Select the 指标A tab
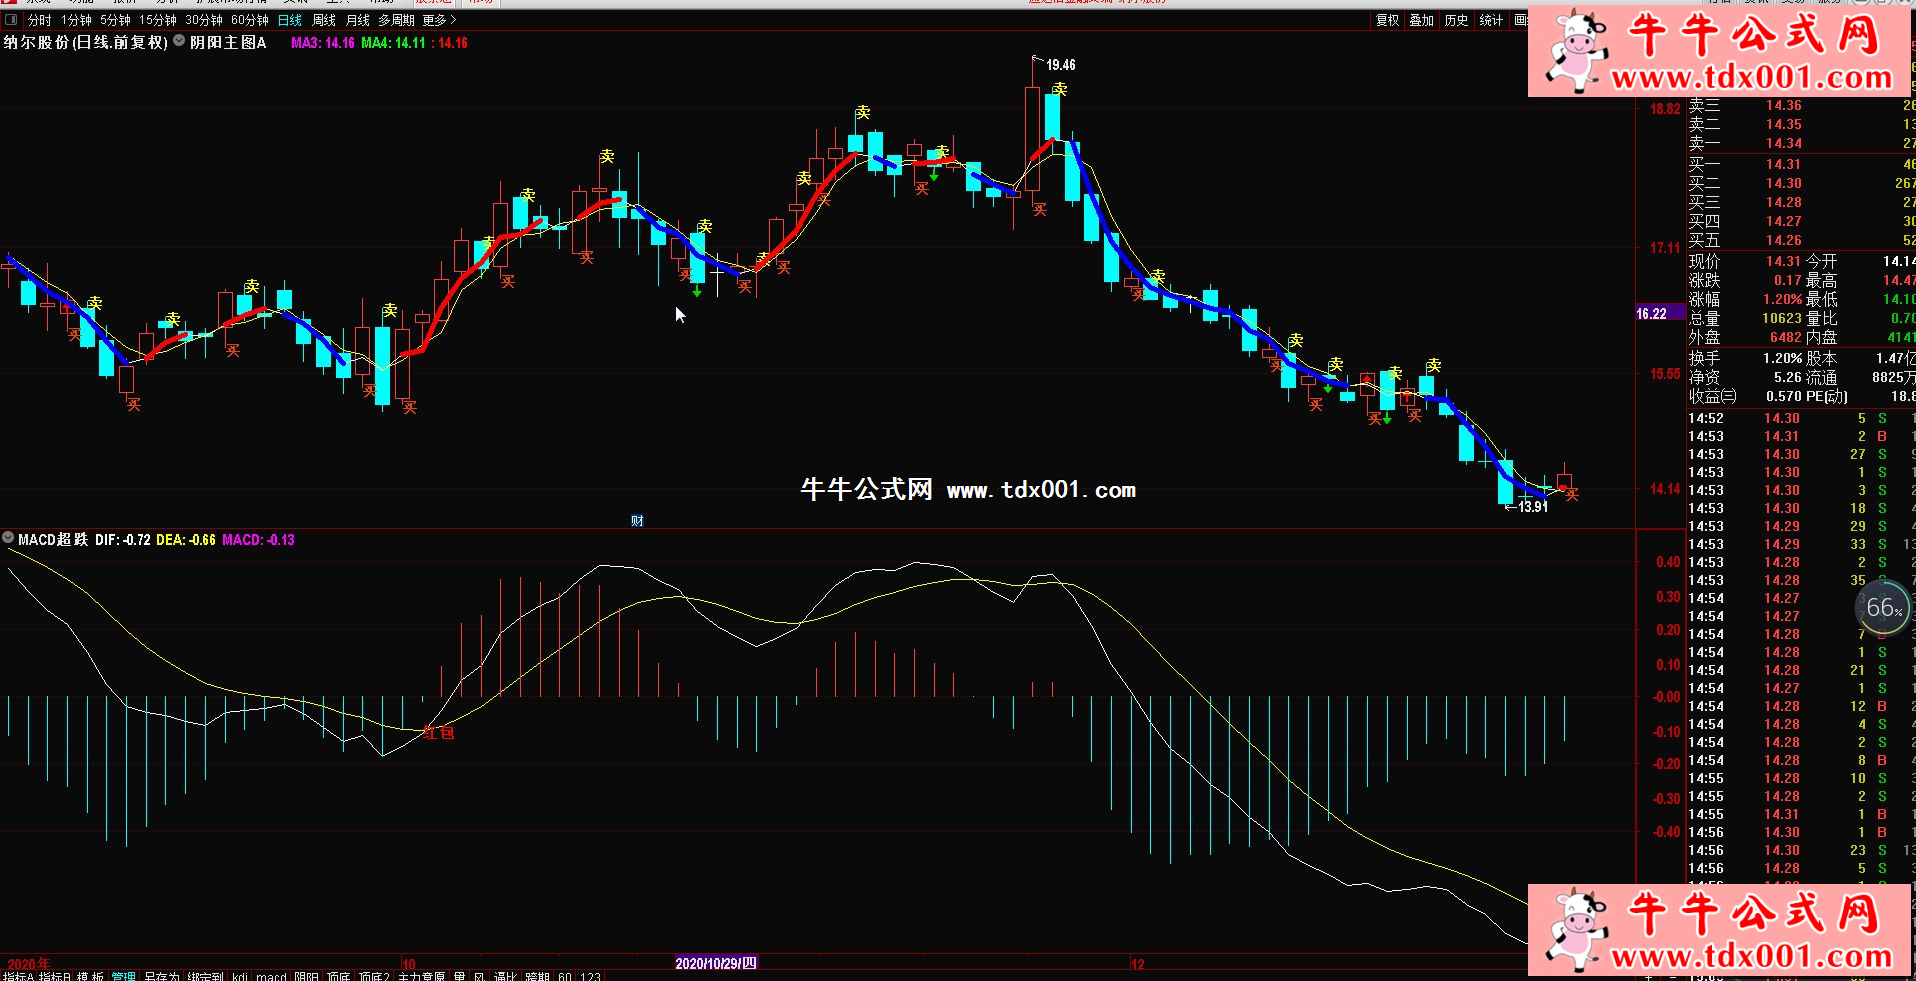 18,976
